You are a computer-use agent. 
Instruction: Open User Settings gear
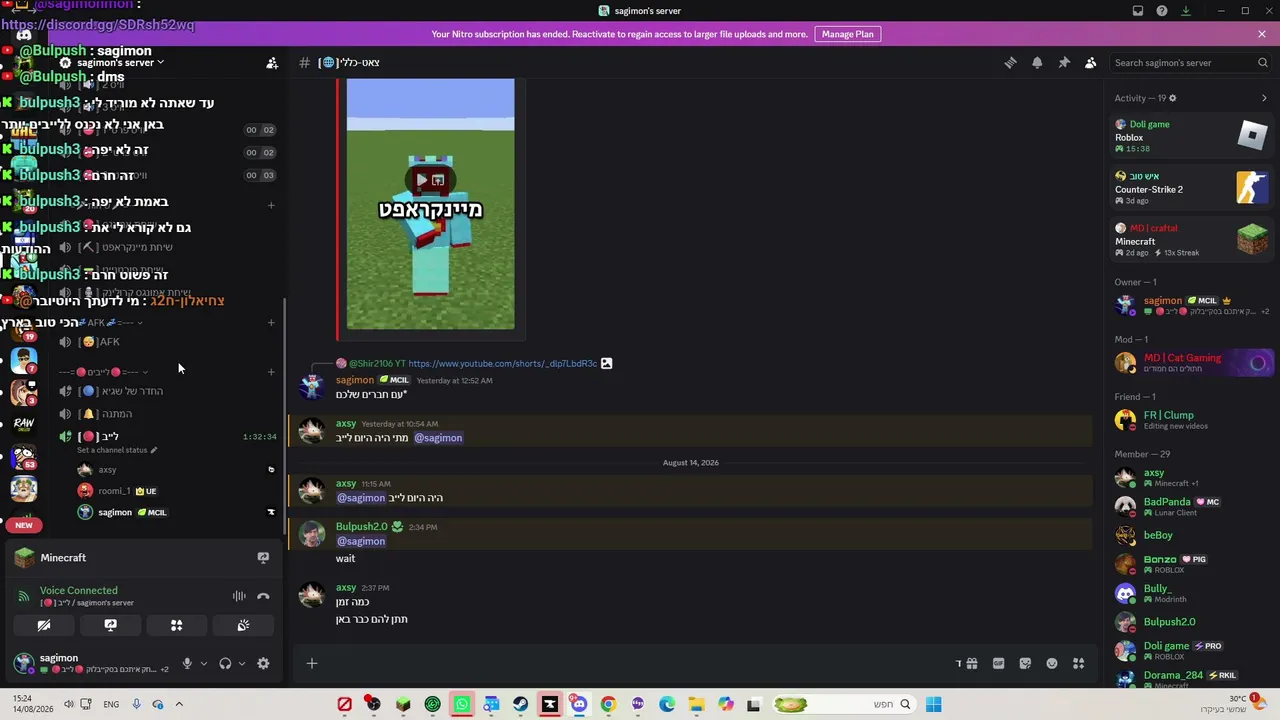(x=263, y=663)
